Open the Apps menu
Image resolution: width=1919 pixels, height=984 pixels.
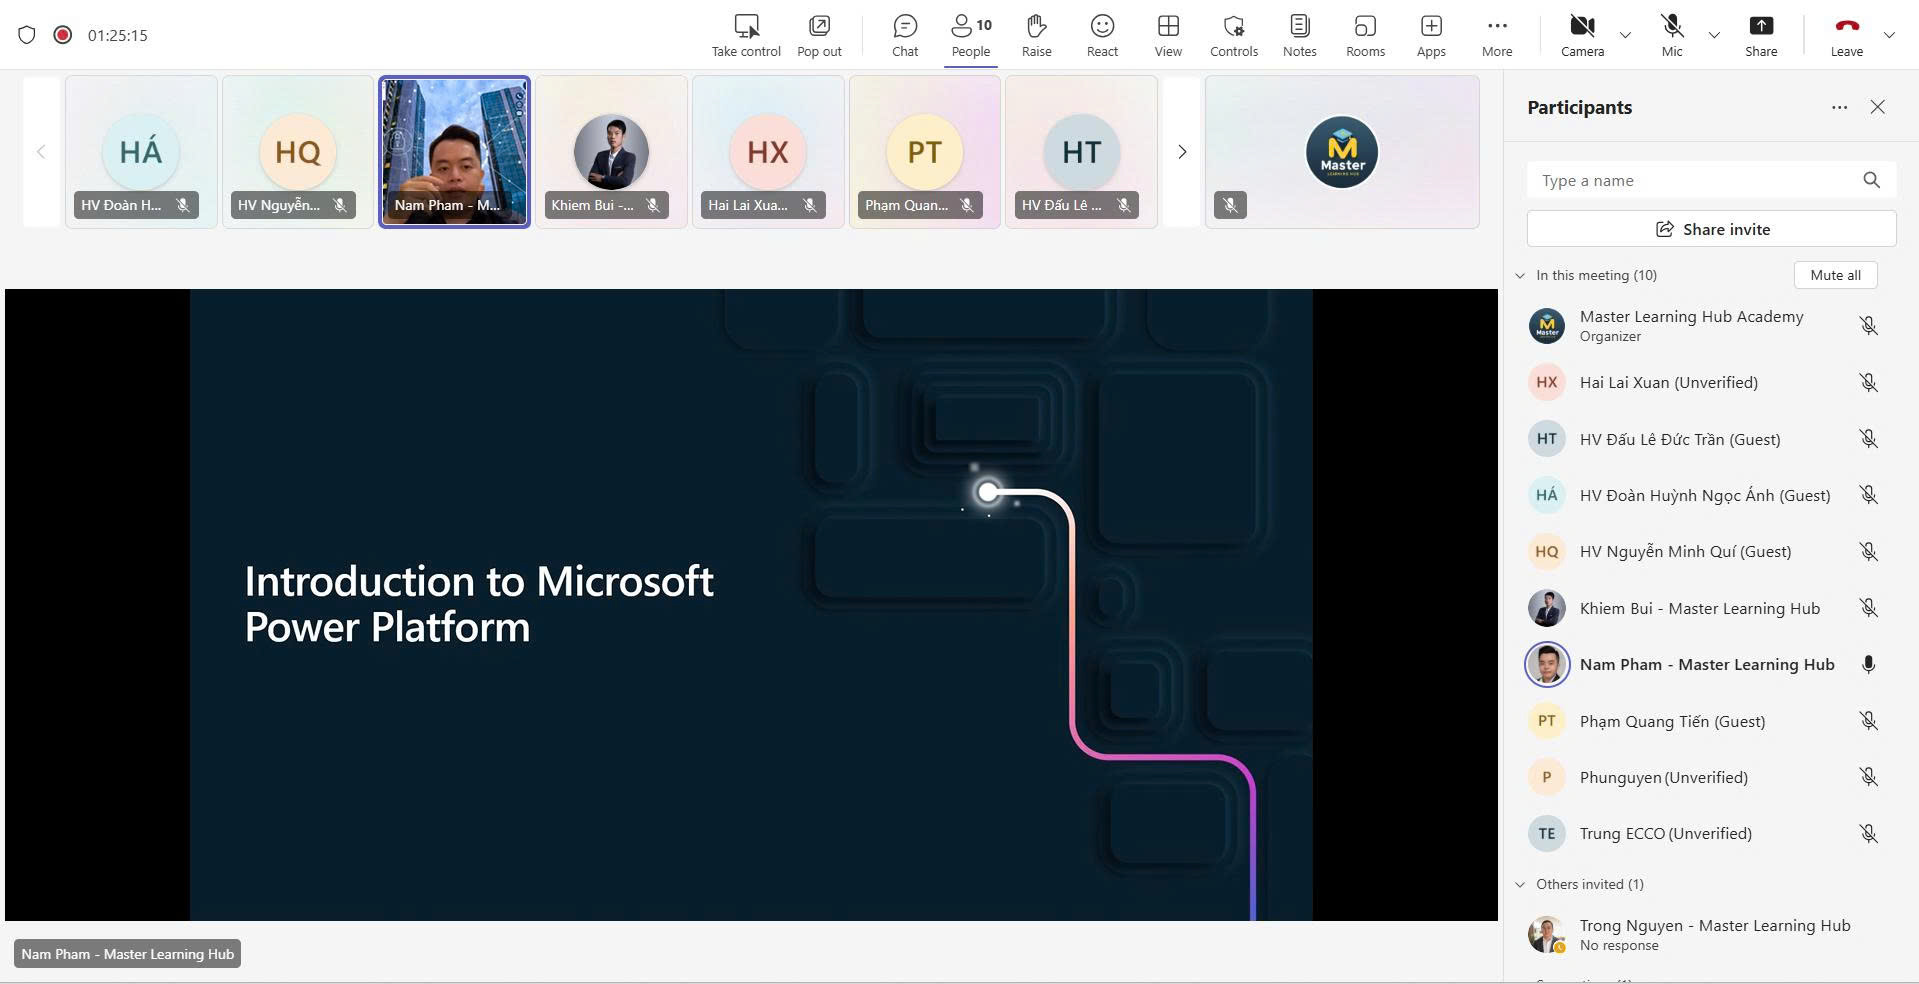tap(1431, 35)
